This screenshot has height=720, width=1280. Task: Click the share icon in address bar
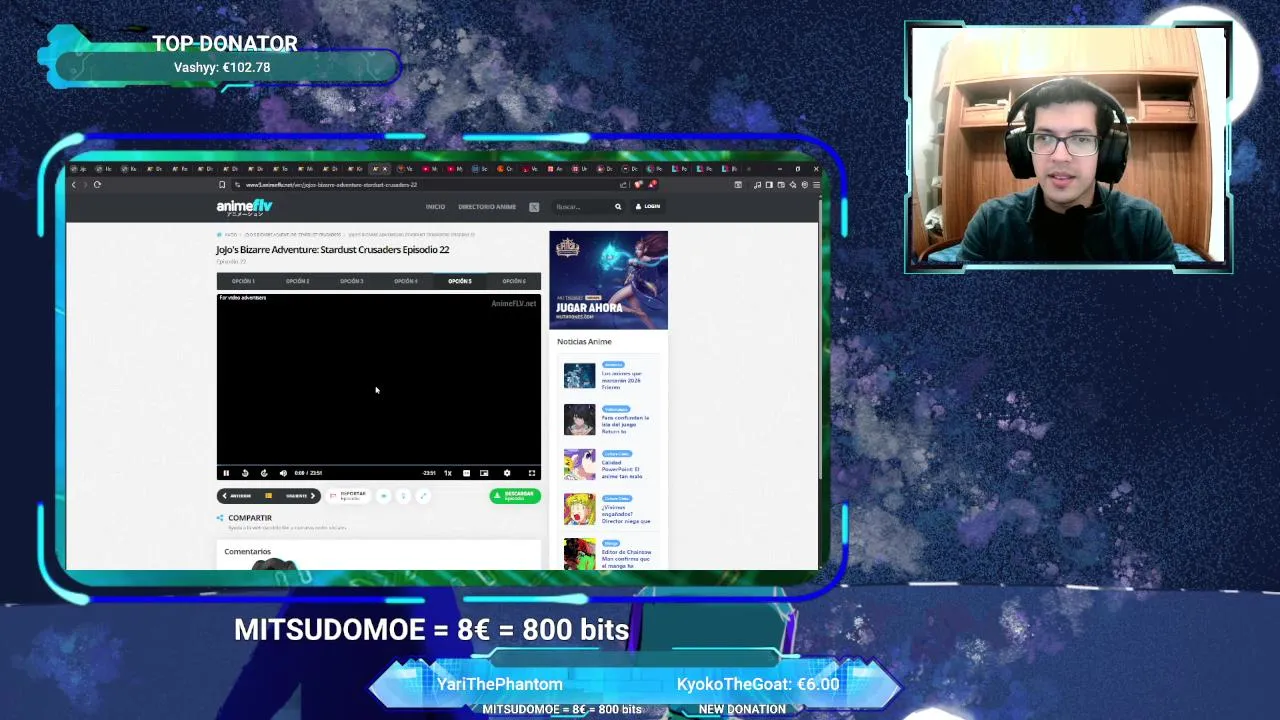tap(624, 185)
